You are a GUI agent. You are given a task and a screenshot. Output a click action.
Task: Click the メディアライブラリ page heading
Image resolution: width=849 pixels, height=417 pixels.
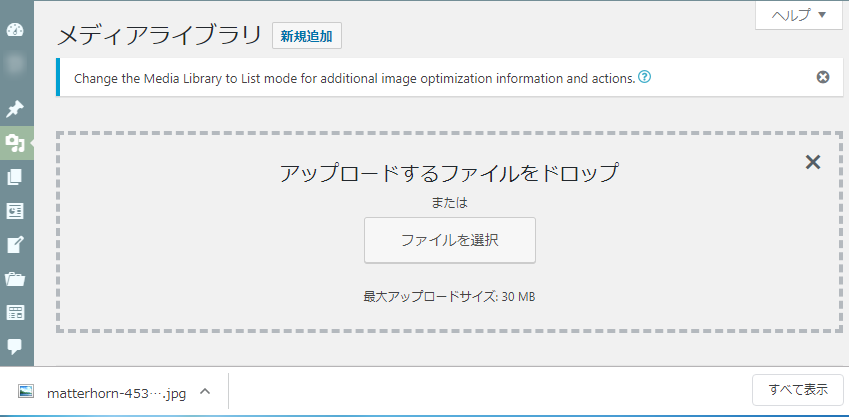click(x=159, y=37)
